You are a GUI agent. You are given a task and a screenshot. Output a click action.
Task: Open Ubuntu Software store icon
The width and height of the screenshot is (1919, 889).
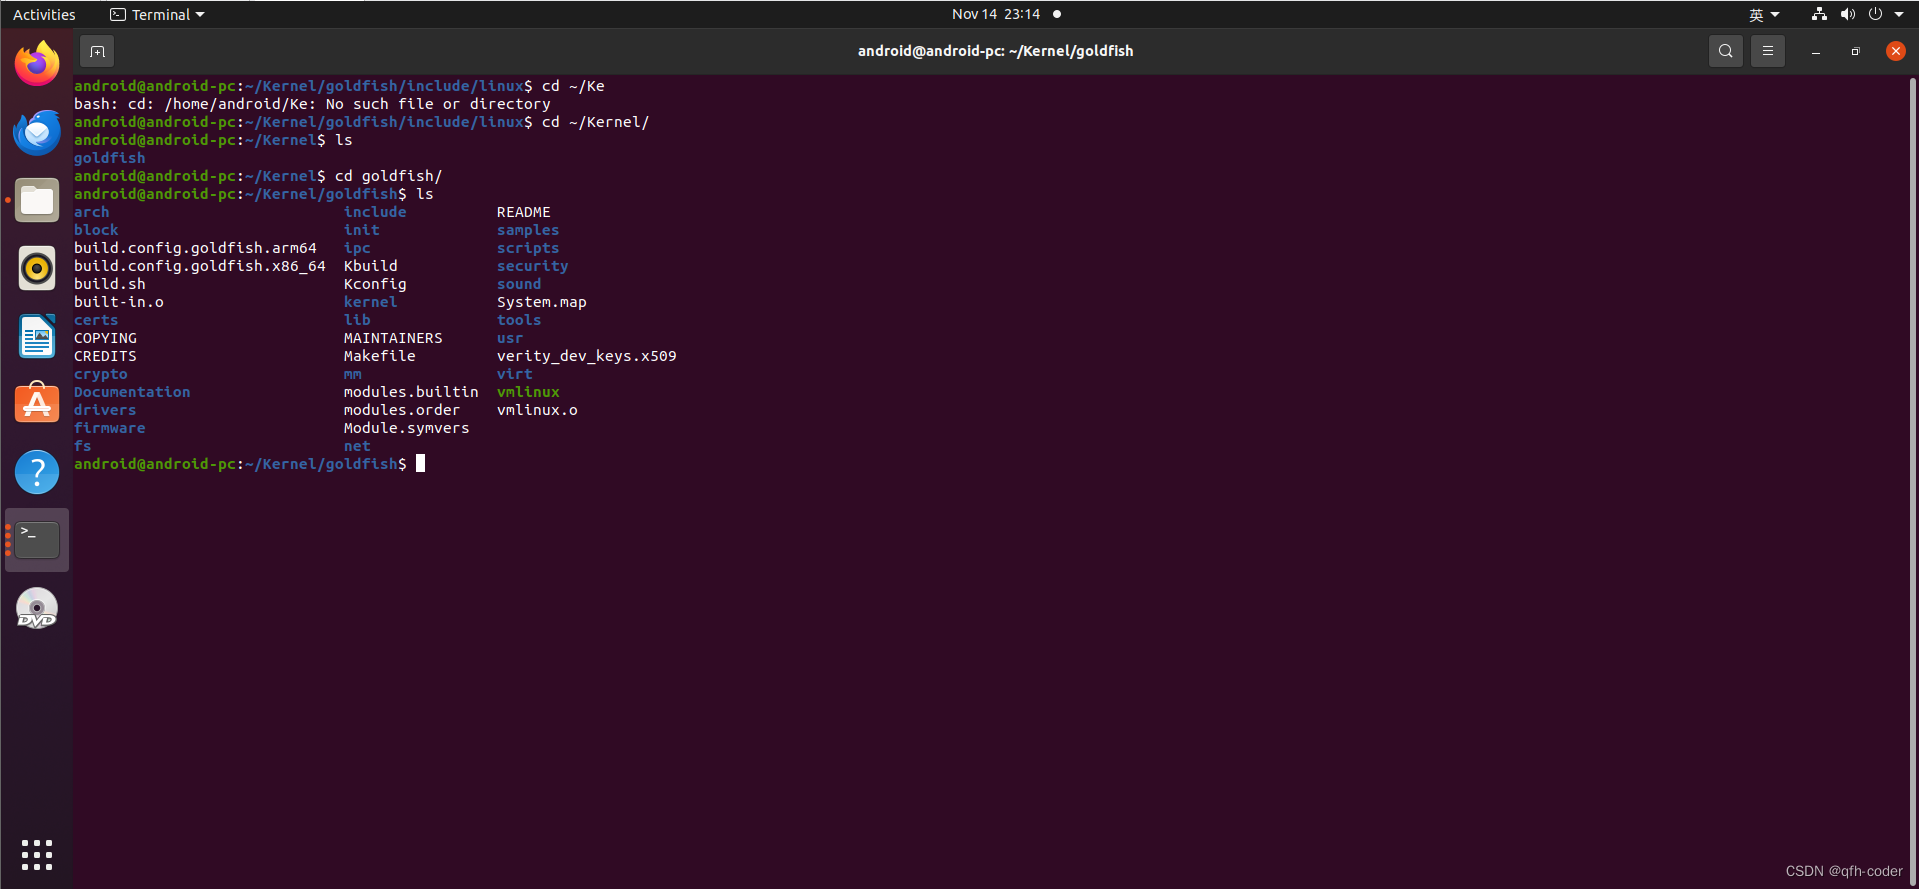pyautogui.click(x=37, y=404)
